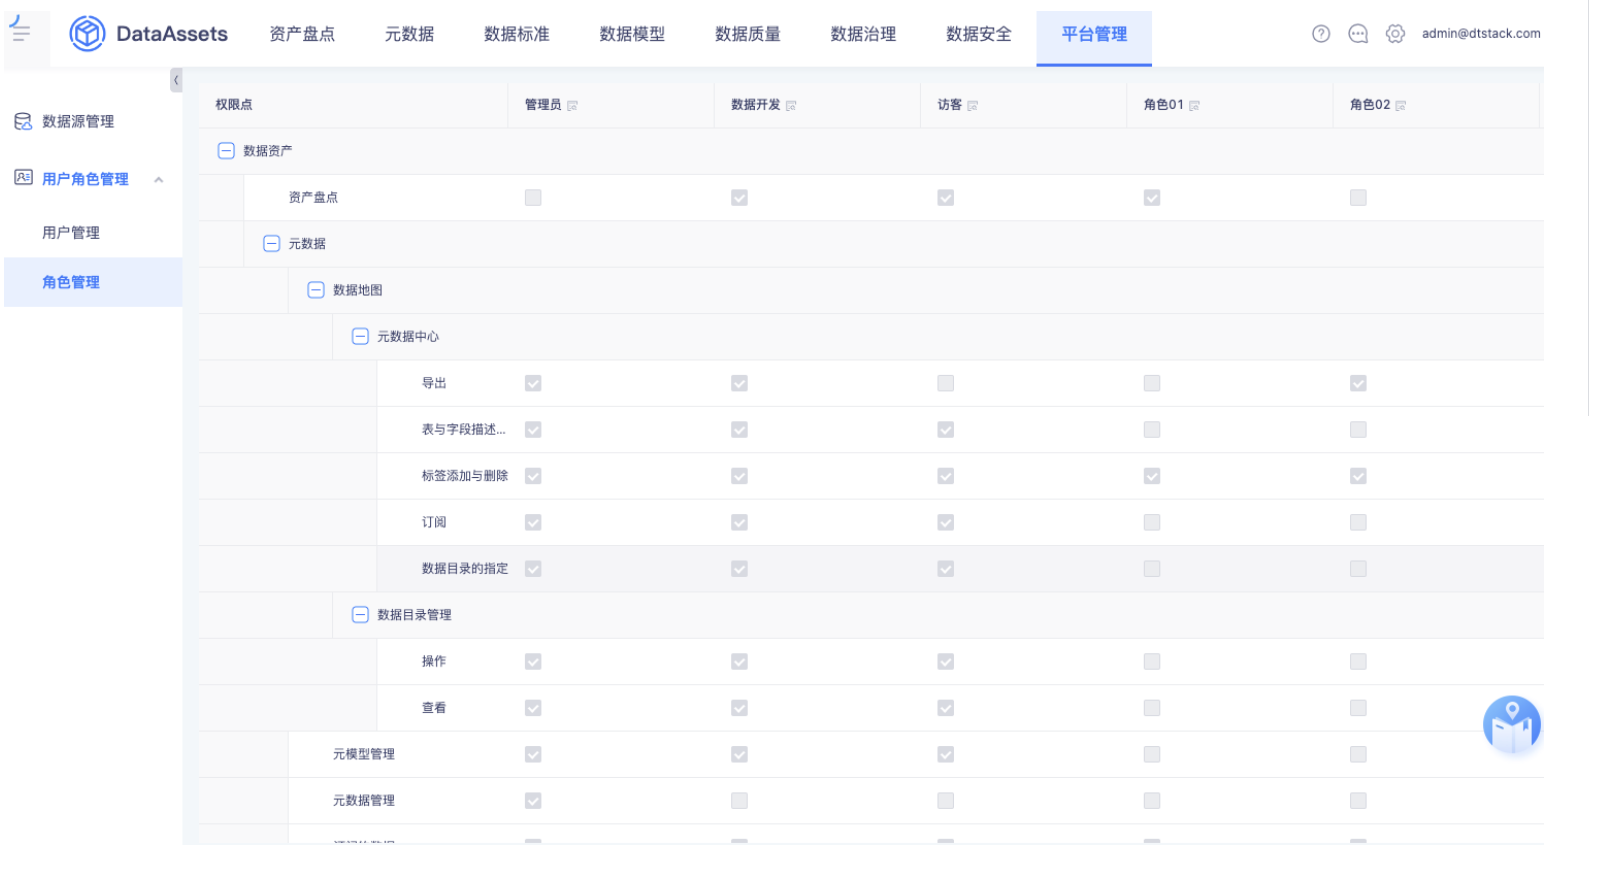Open the floating blue map guide button
Image resolution: width=1608 pixels, height=880 pixels.
[1511, 725]
